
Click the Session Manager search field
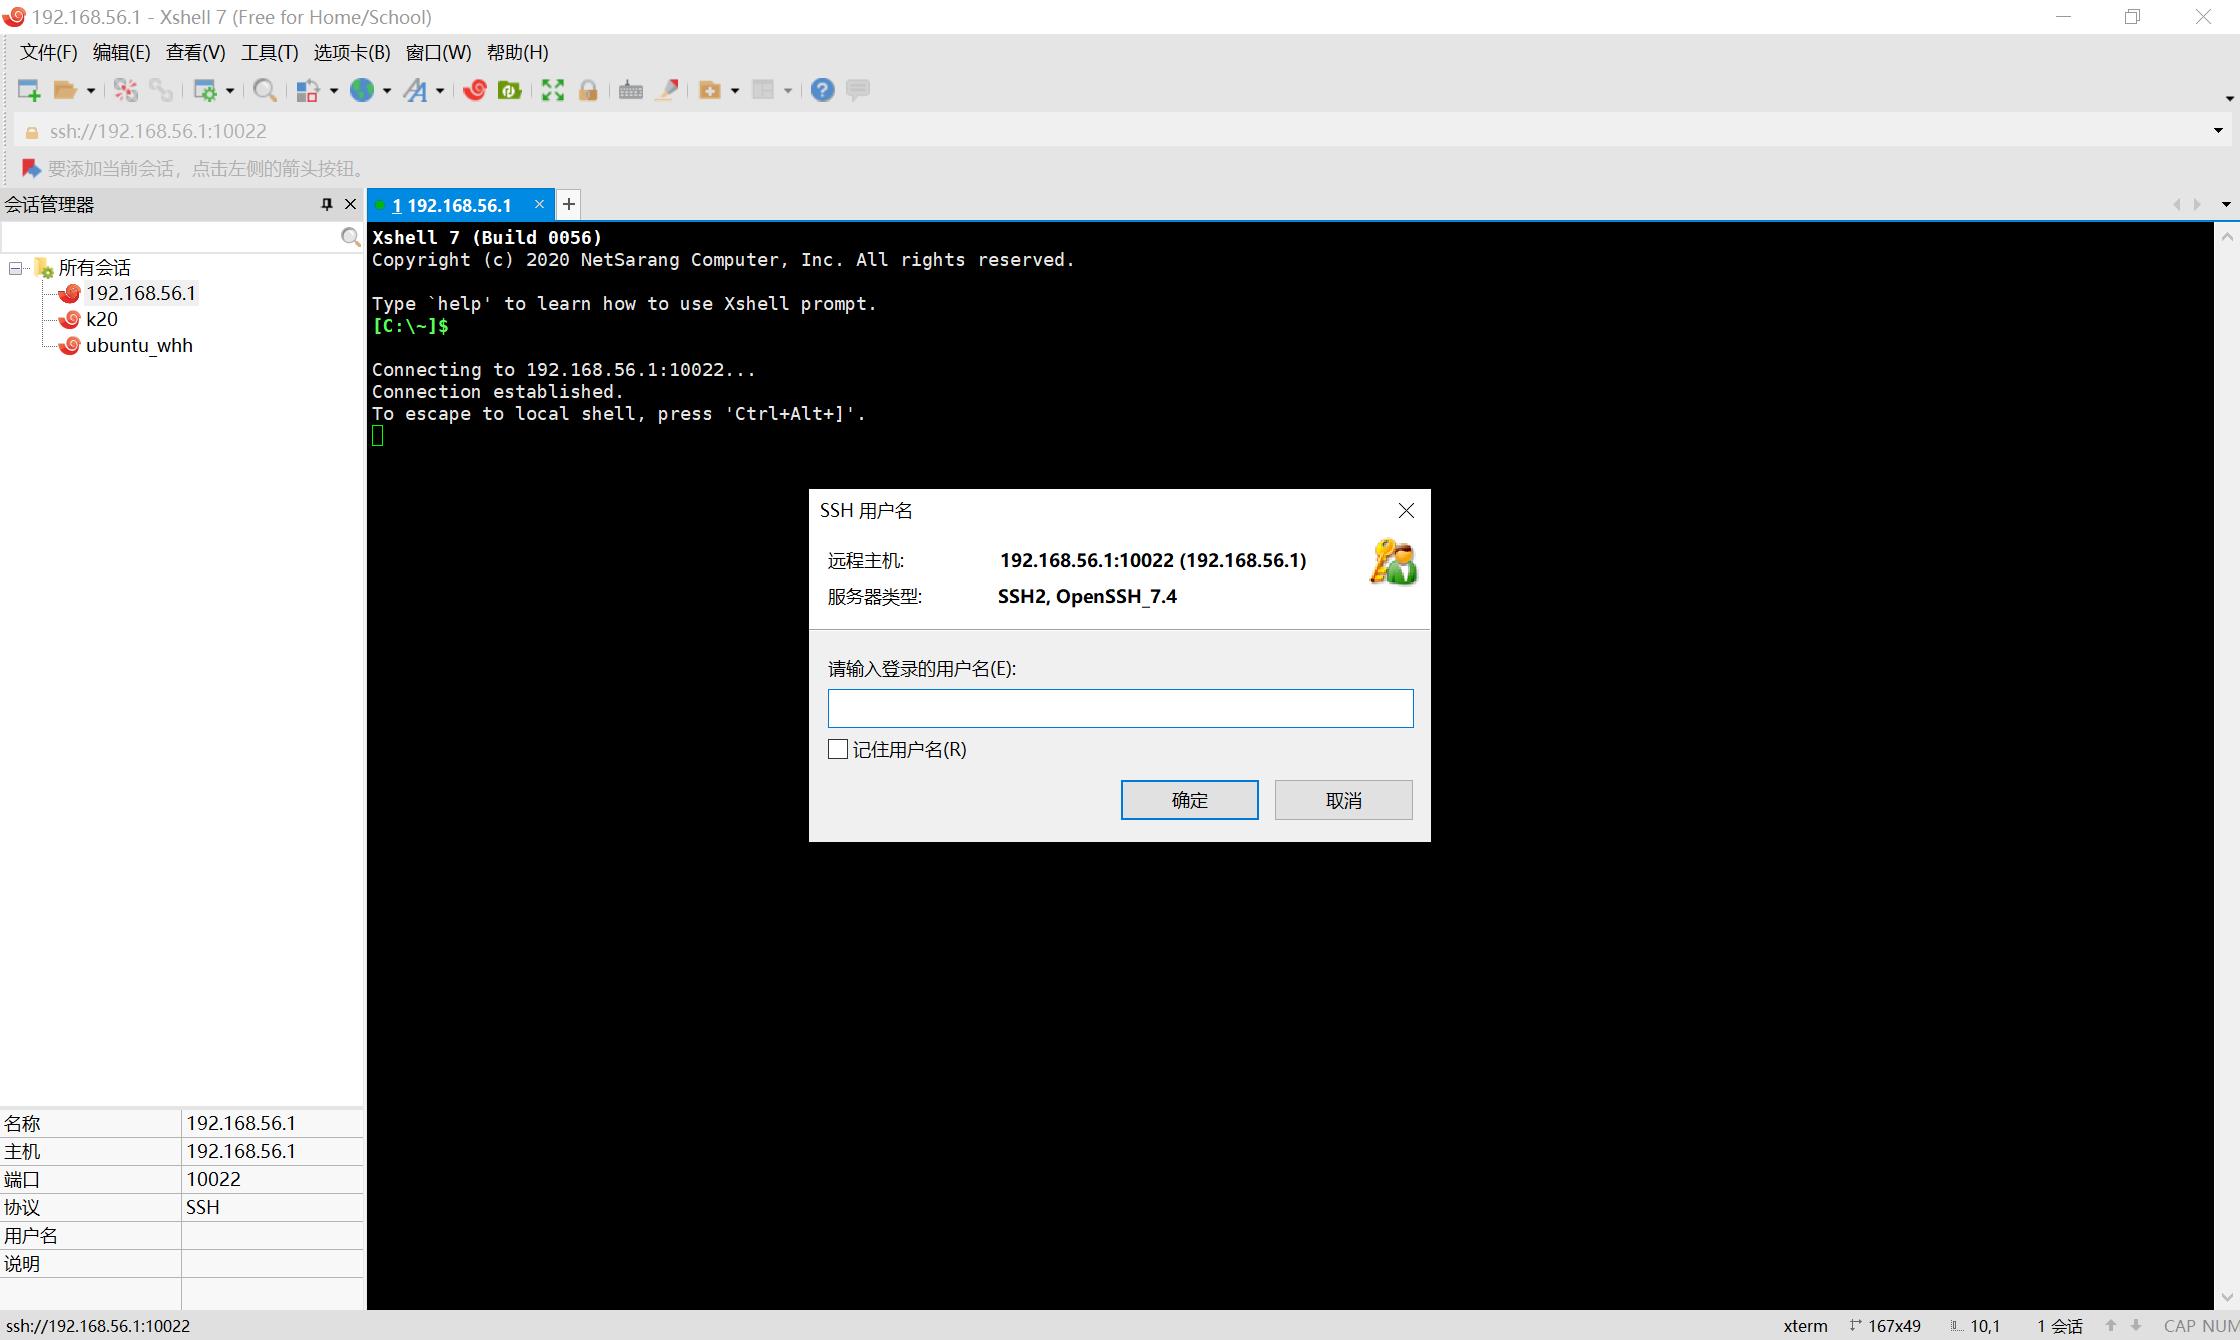pos(170,237)
